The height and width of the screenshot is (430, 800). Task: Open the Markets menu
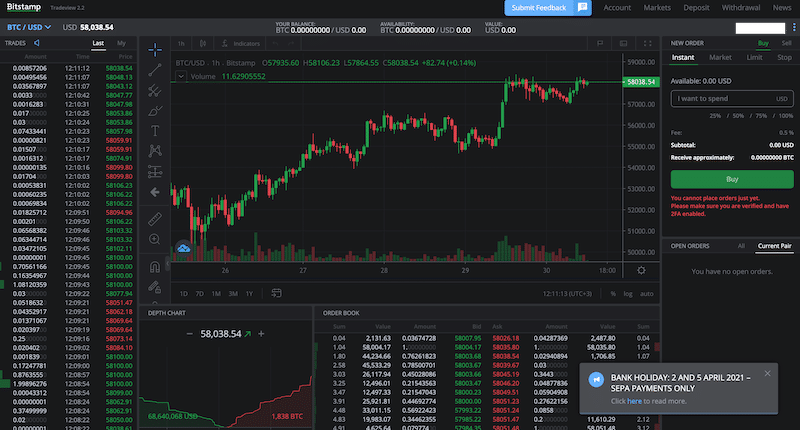point(657,8)
